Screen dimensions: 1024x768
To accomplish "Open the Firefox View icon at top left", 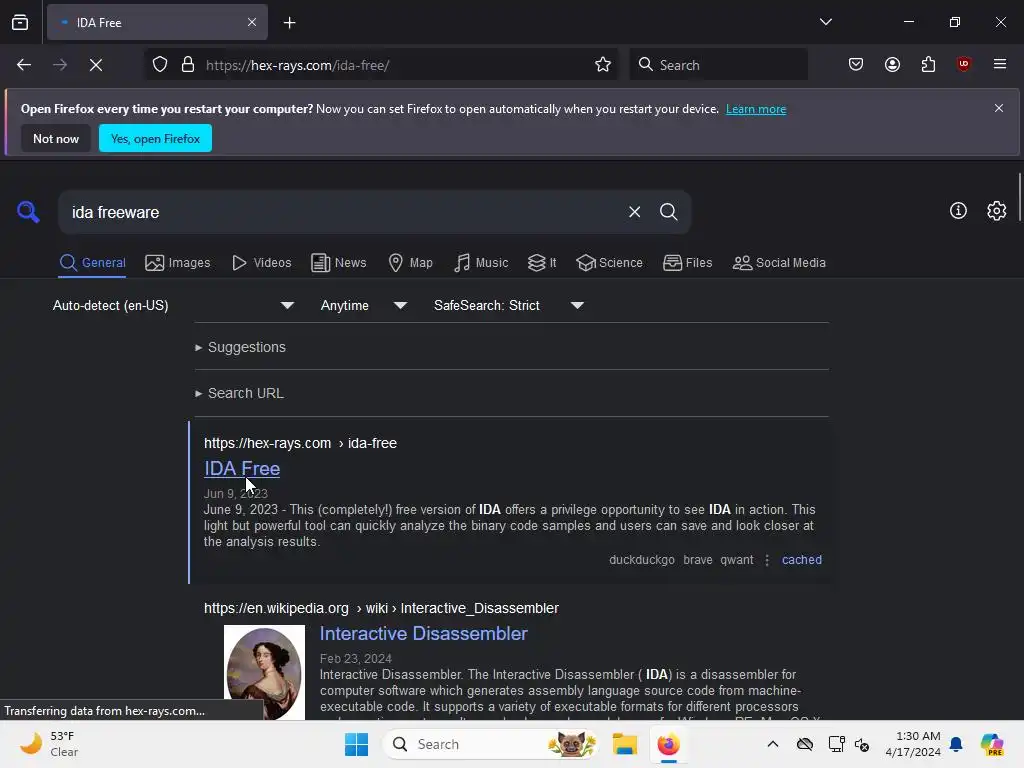I will pyautogui.click(x=20, y=23).
